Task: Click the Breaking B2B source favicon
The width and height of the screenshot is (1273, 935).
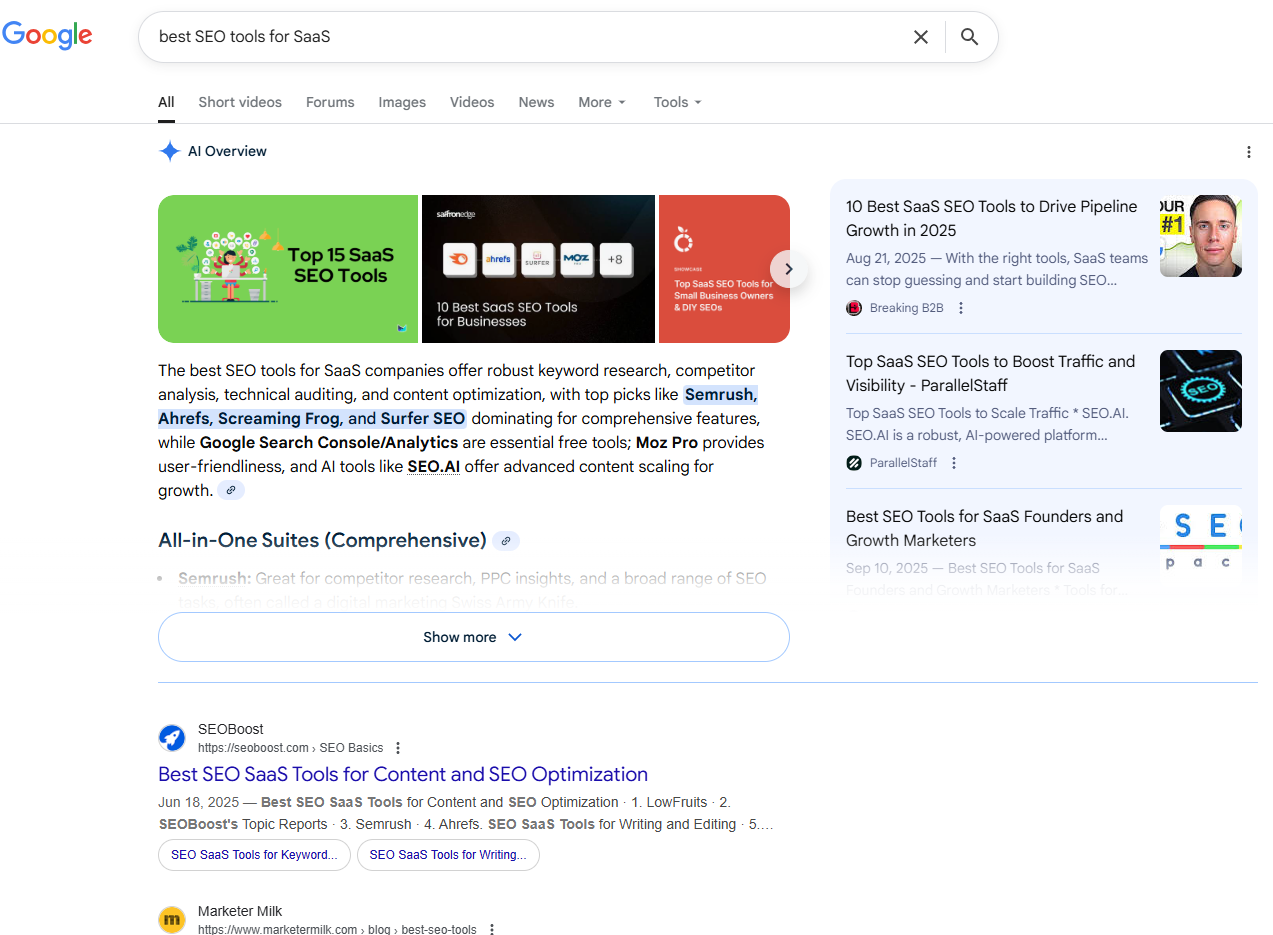Action: [x=854, y=308]
